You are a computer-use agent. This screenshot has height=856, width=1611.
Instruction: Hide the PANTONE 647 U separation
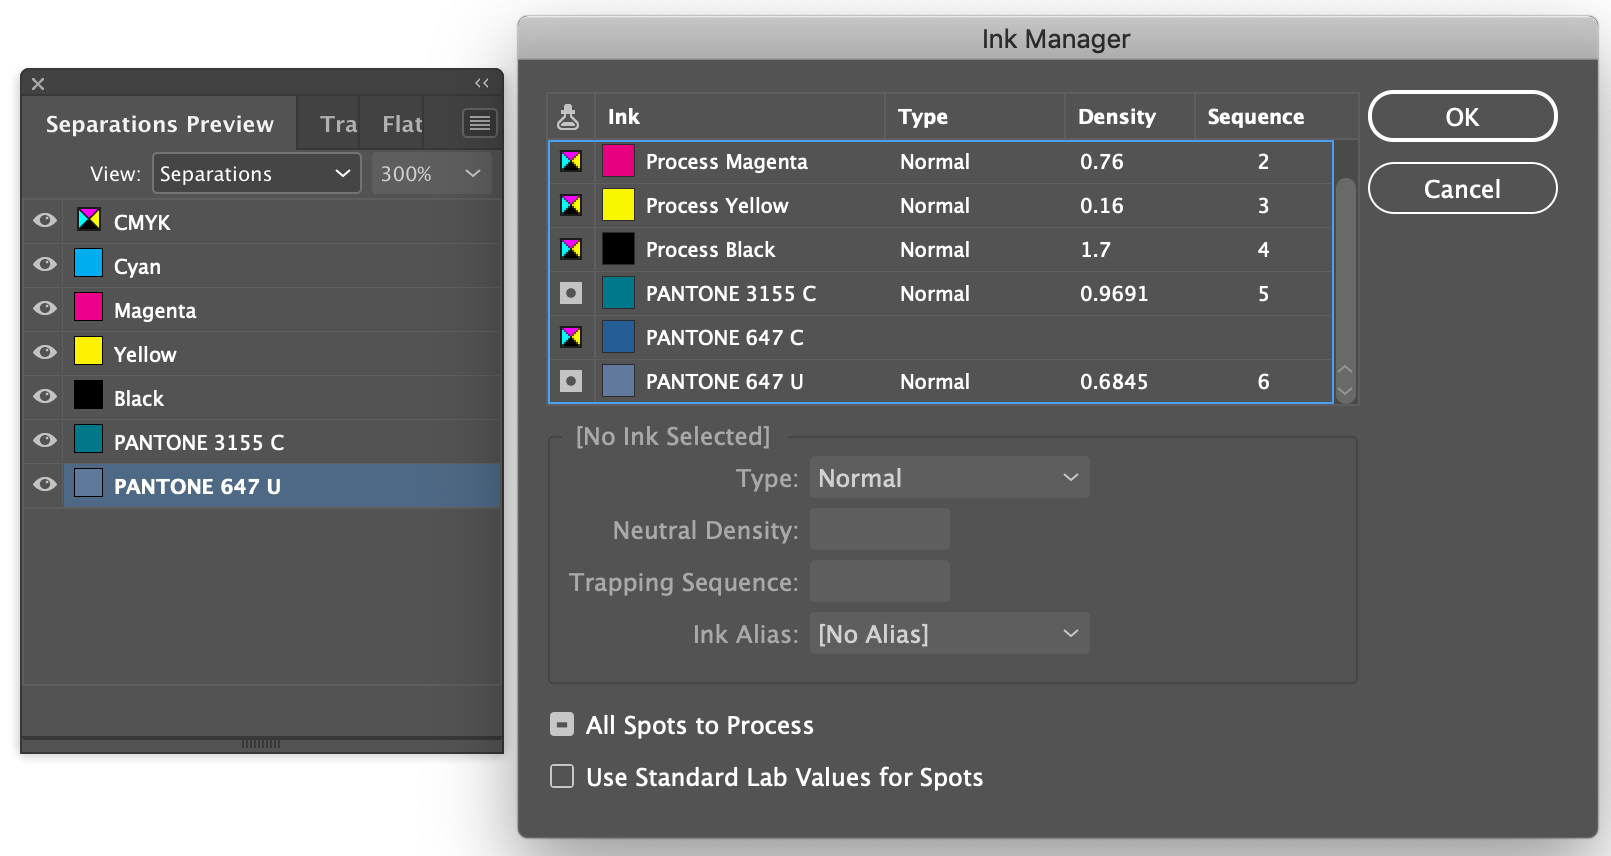pyautogui.click(x=45, y=484)
